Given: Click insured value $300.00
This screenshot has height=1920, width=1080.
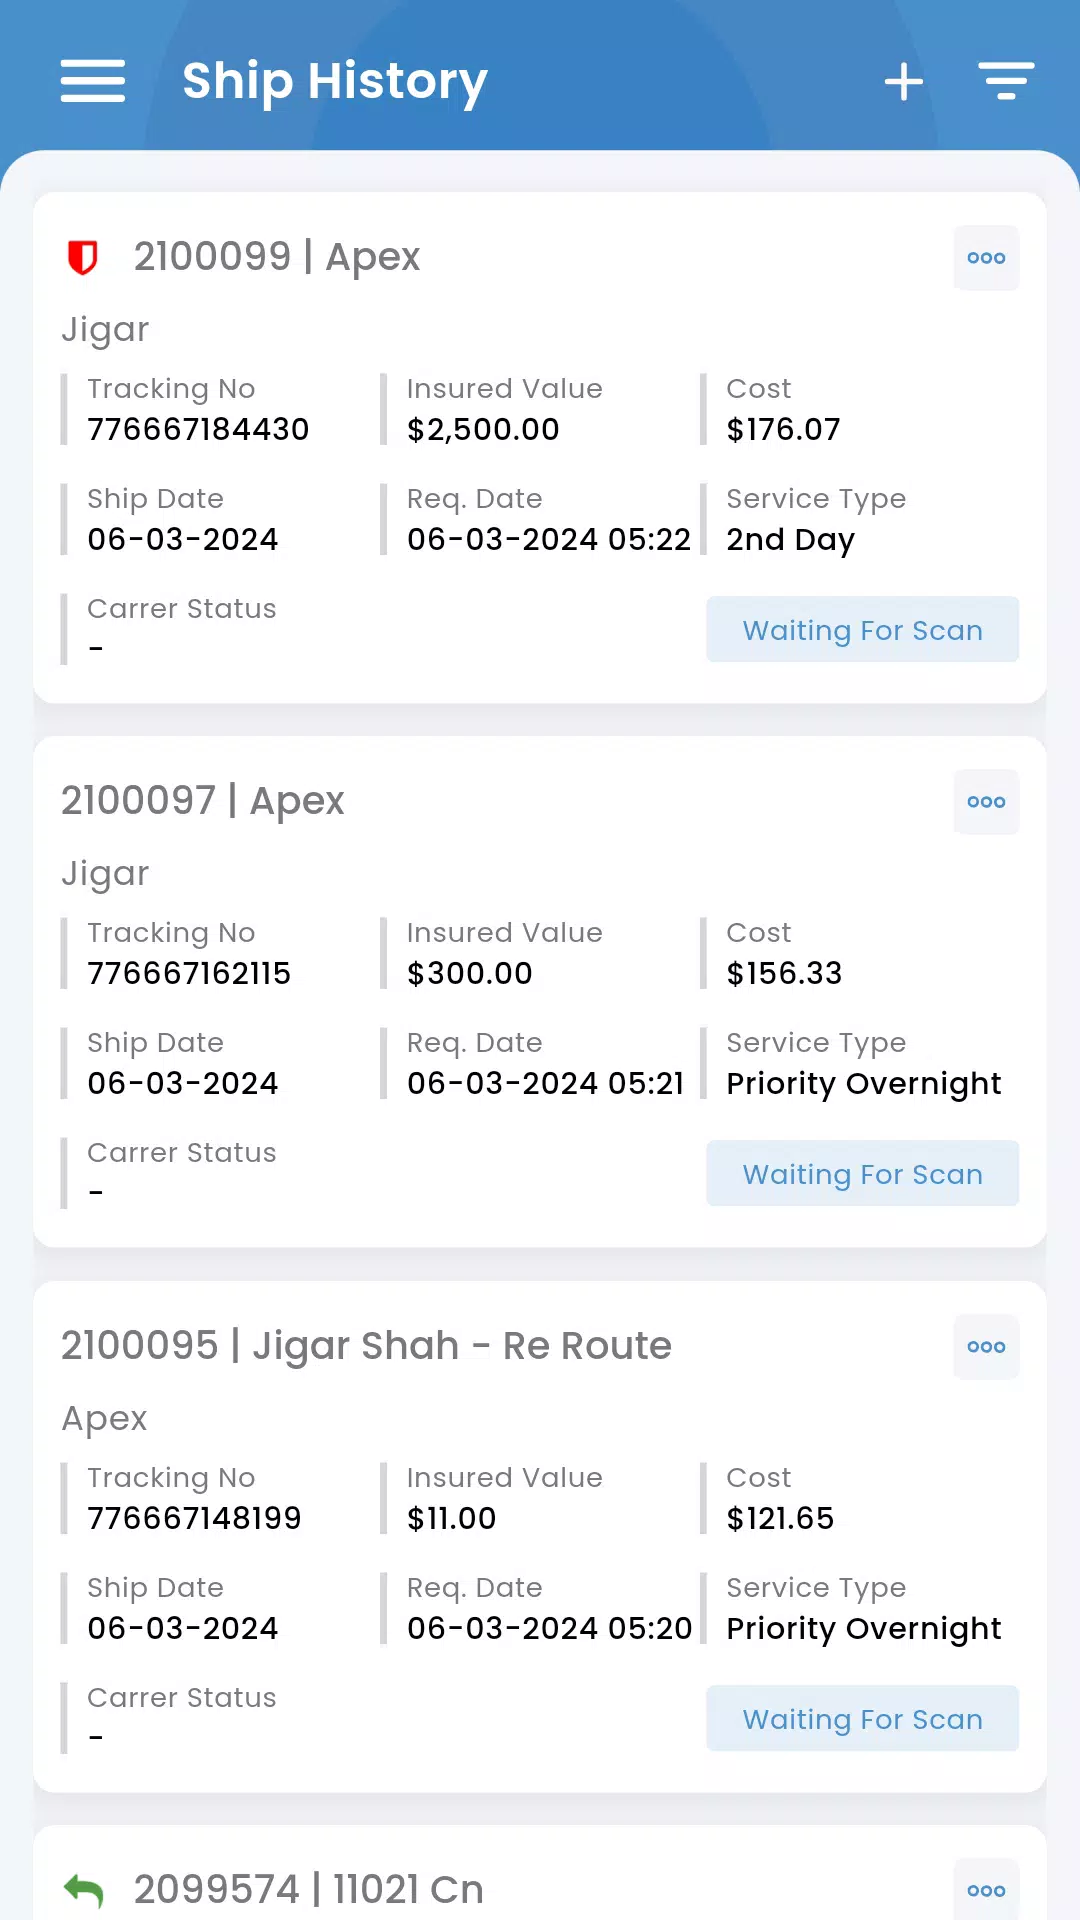Looking at the screenshot, I should click(x=470, y=973).
